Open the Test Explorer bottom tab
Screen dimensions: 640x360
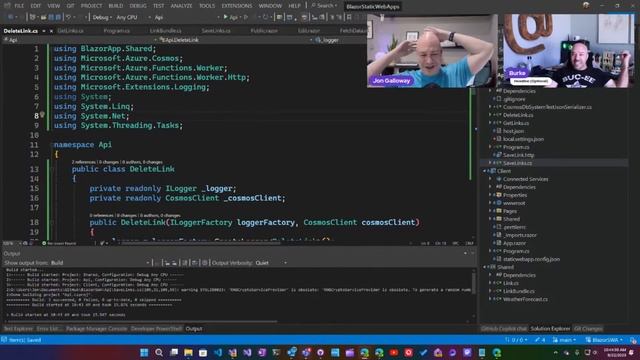click(x=18, y=329)
